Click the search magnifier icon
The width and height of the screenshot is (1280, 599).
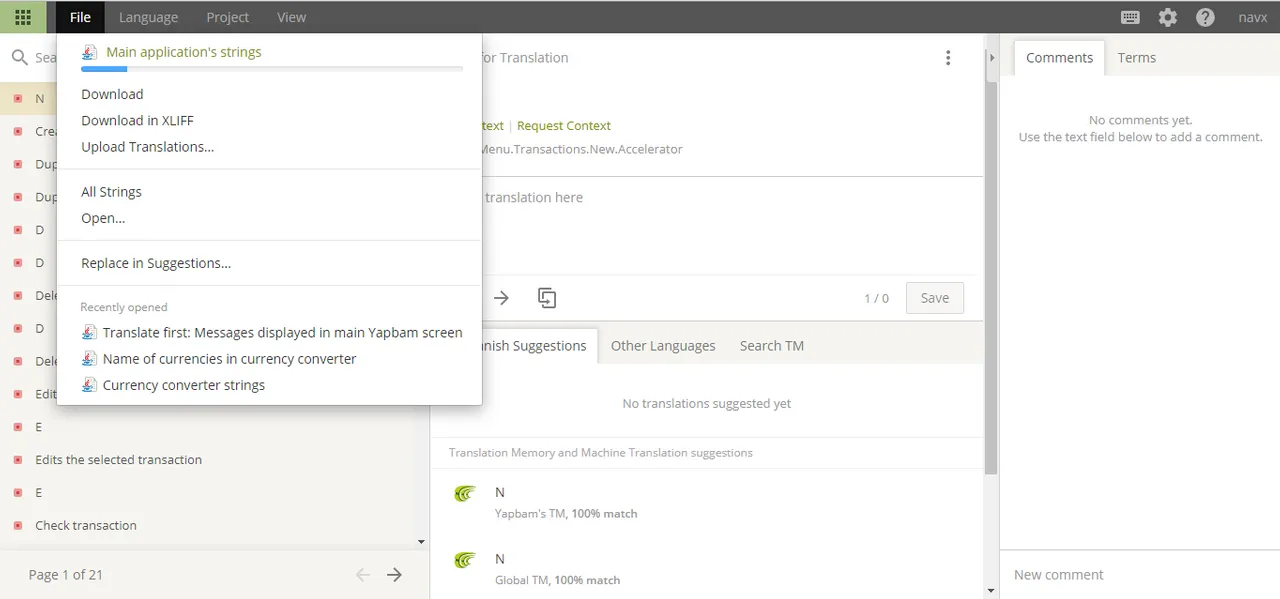tap(19, 58)
